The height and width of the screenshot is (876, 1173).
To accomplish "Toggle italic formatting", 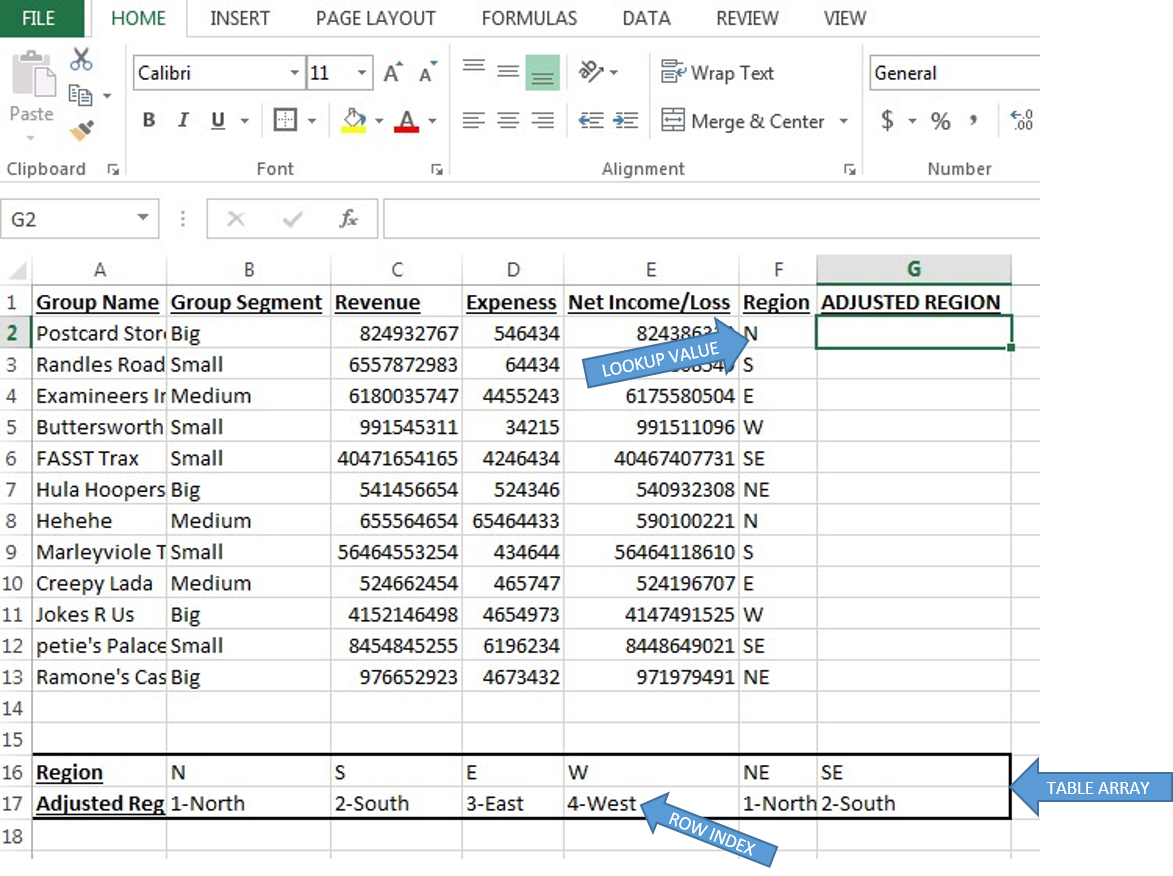I will (181, 120).
